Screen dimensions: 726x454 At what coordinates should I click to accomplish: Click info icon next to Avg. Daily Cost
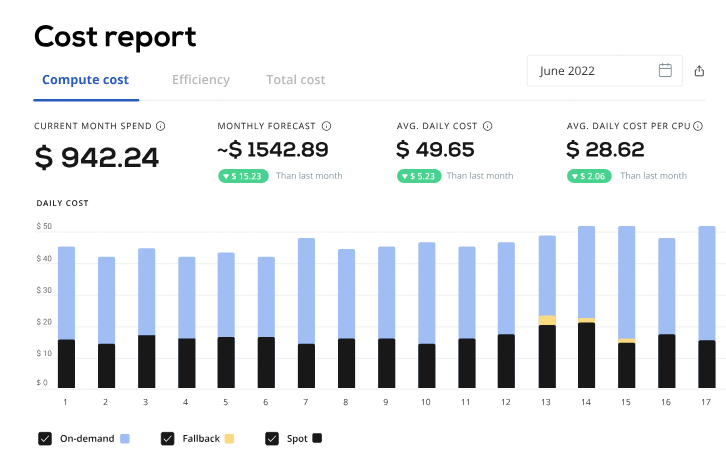[487, 127]
